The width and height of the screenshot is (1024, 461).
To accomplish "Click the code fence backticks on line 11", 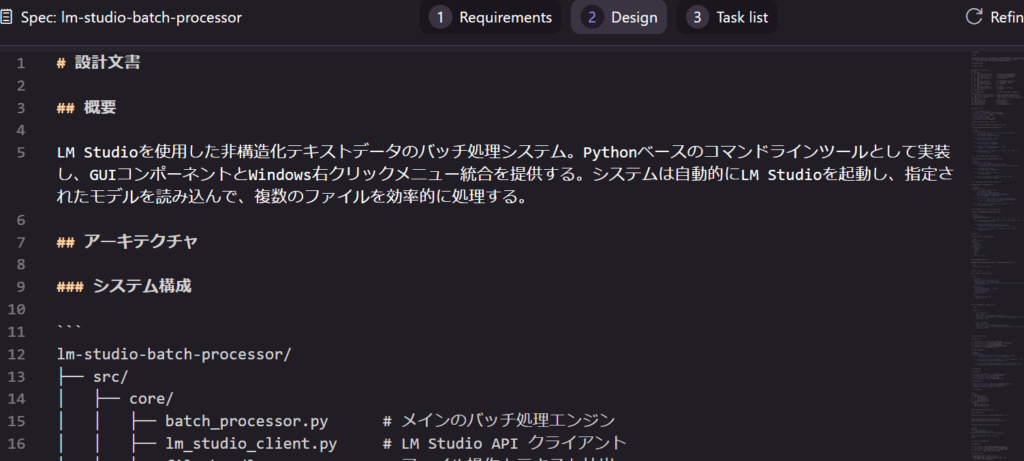I will click(x=69, y=328).
